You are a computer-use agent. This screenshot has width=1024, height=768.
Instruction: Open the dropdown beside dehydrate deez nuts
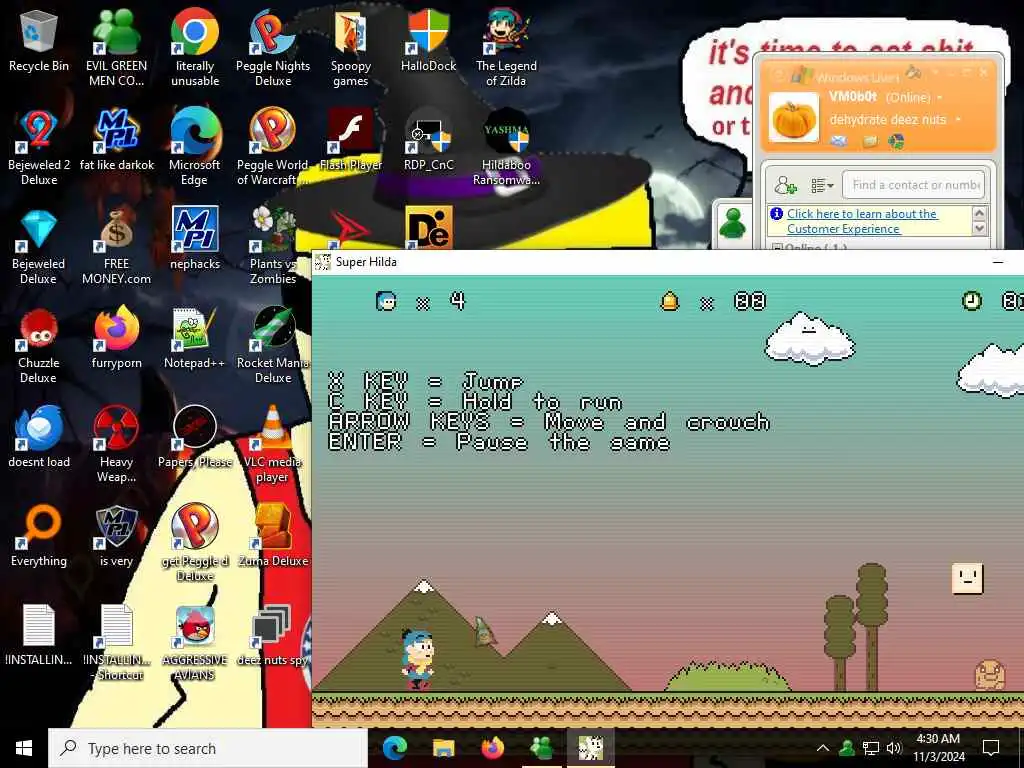click(958, 120)
